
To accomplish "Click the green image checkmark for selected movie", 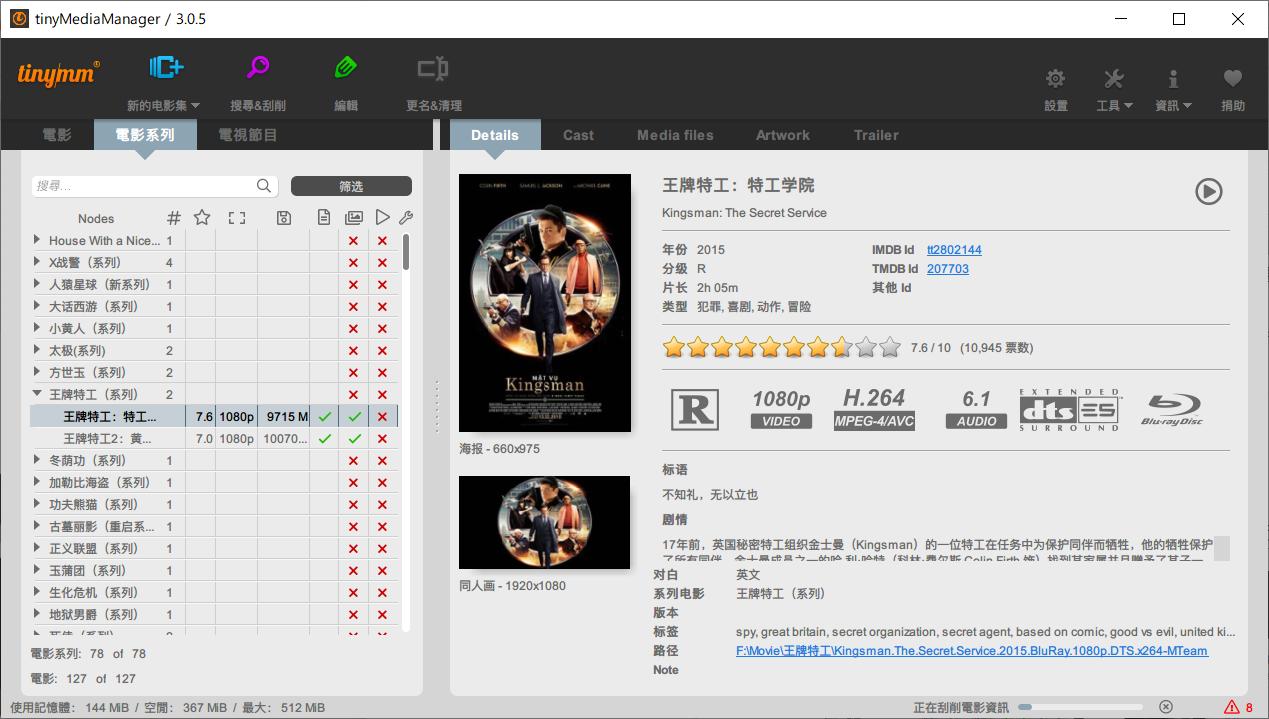I will [354, 416].
